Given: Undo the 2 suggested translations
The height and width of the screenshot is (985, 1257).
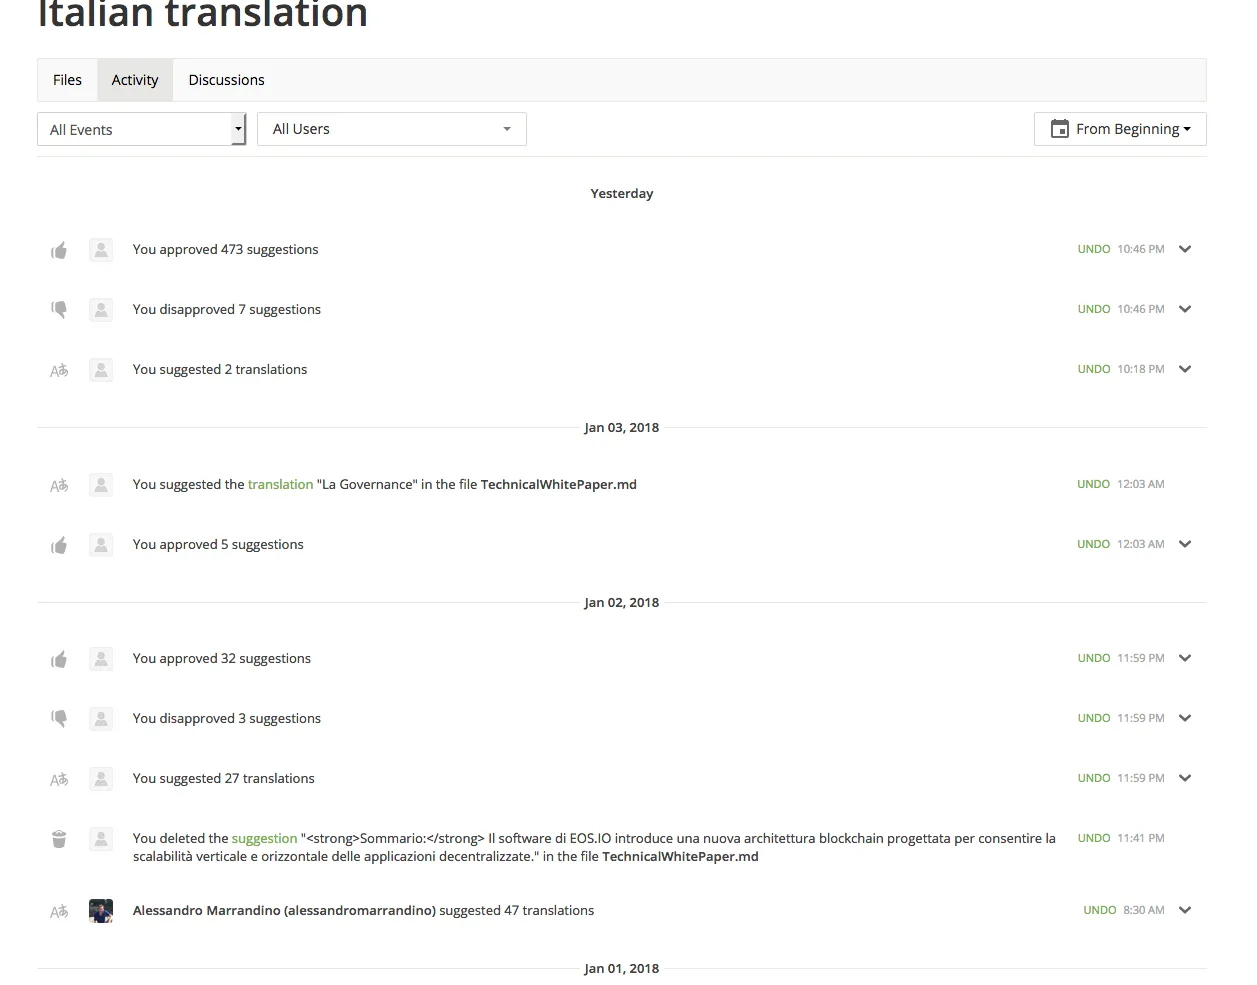Looking at the screenshot, I should tap(1094, 369).
